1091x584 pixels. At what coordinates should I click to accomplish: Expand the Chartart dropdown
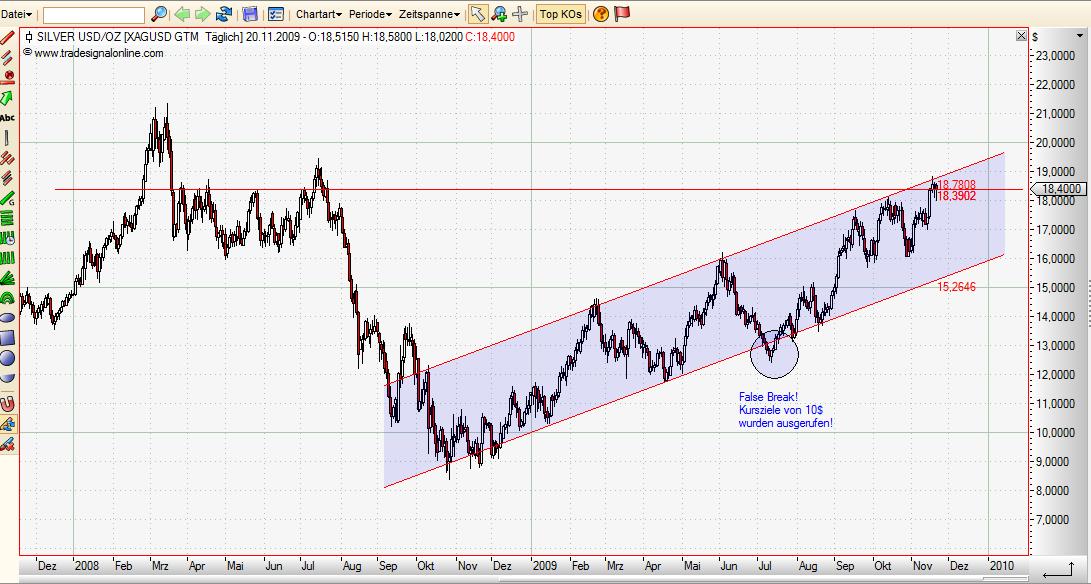(319, 14)
